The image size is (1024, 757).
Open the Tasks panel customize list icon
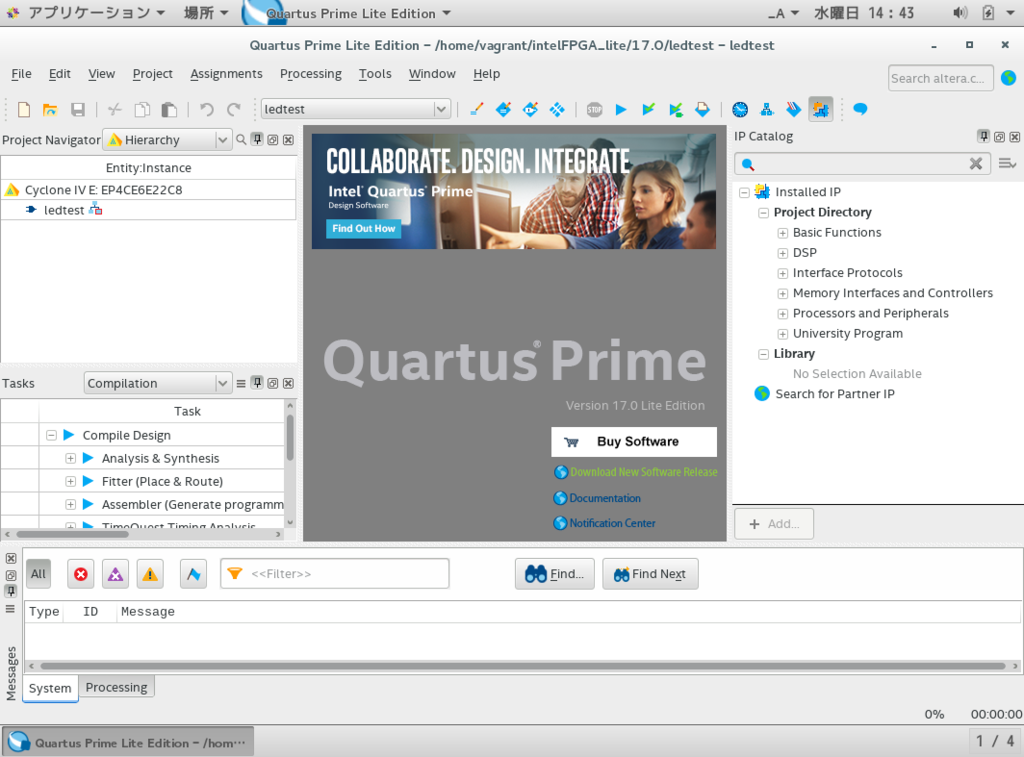click(241, 383)
